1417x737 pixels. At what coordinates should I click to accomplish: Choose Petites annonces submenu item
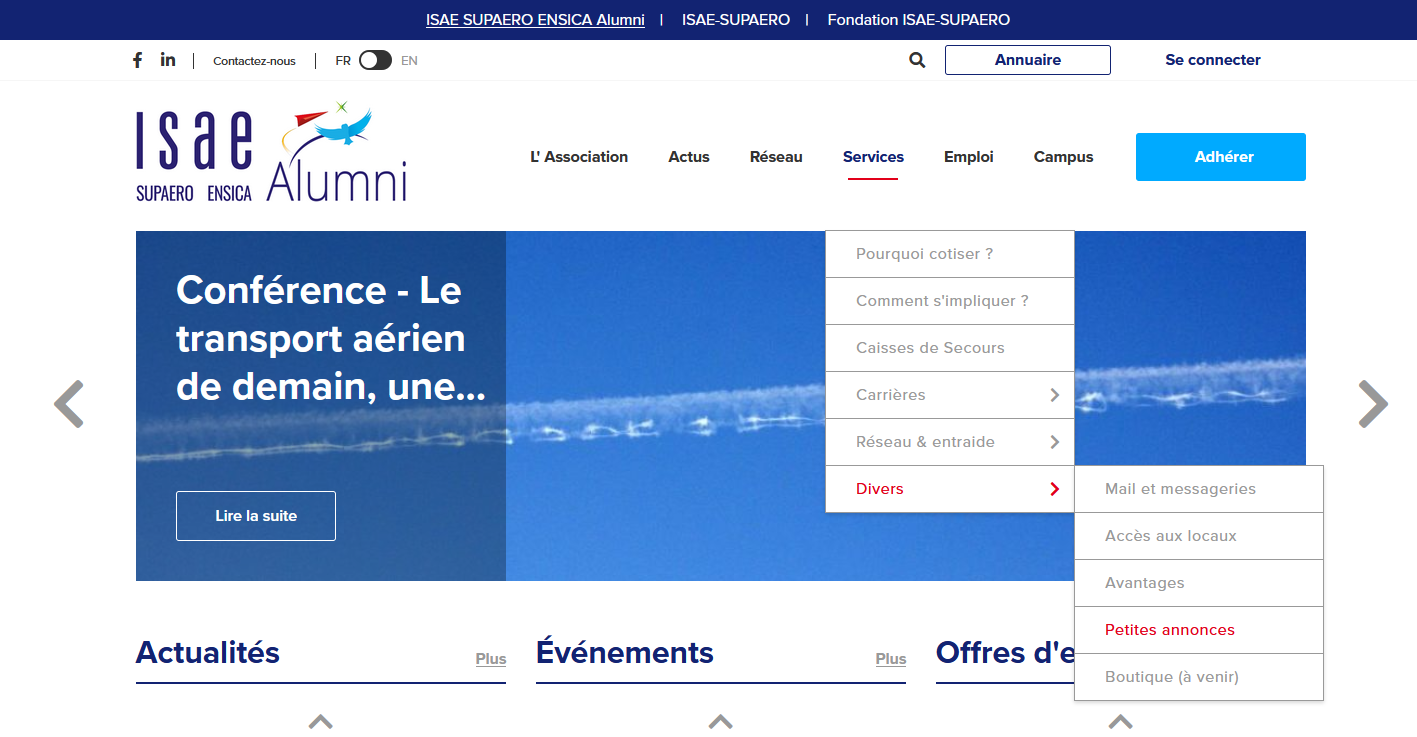point(1199,630)
